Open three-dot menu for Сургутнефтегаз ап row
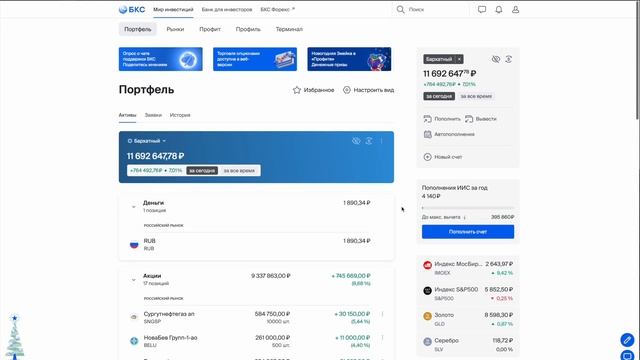This screenshot has width=640, height=360. coord(382,314)
